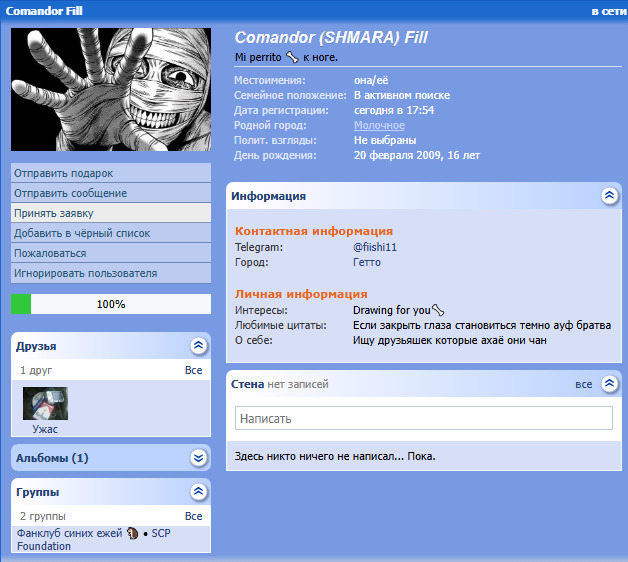628x562 pixels.
Task: Open SCP Foundation group link
Action: tap(94, 540)
